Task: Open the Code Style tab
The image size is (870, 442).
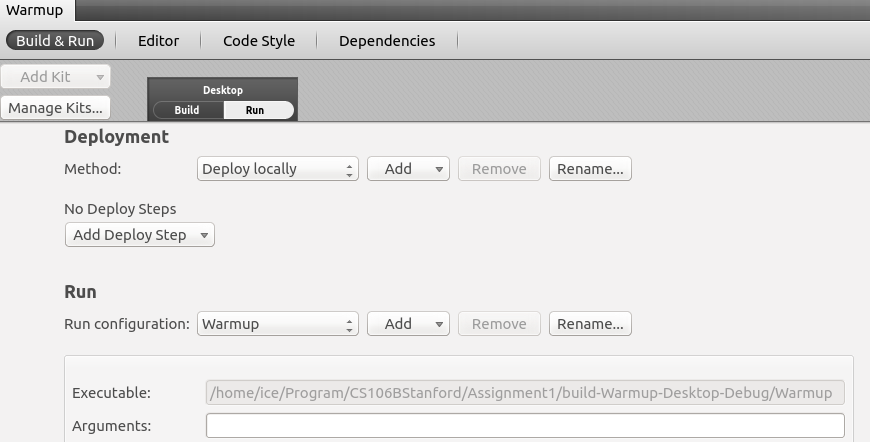Action: (259, 40)
